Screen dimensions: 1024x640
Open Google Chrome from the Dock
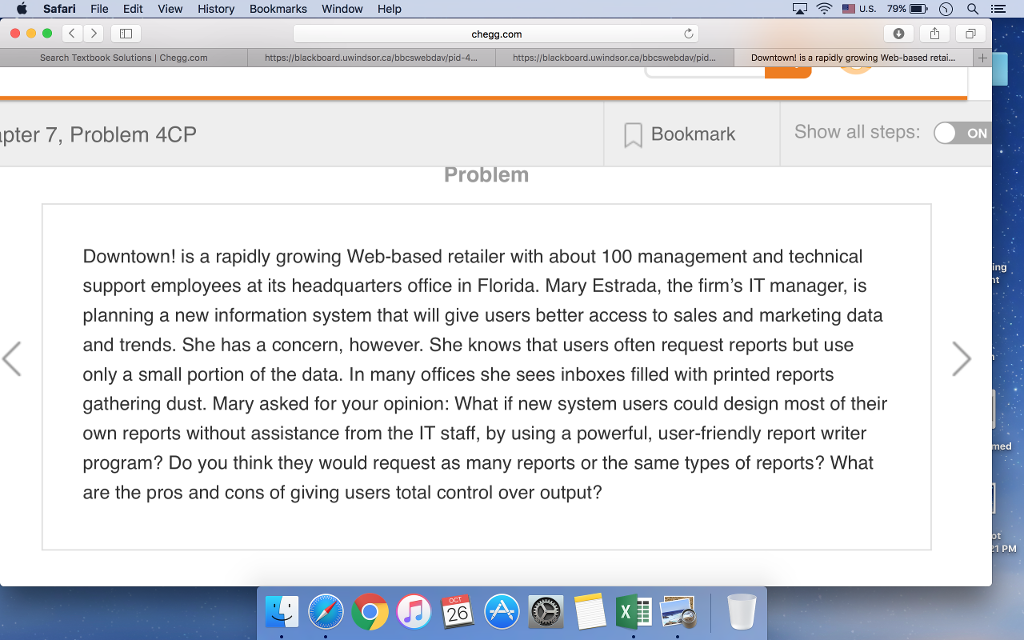point(370,613)
